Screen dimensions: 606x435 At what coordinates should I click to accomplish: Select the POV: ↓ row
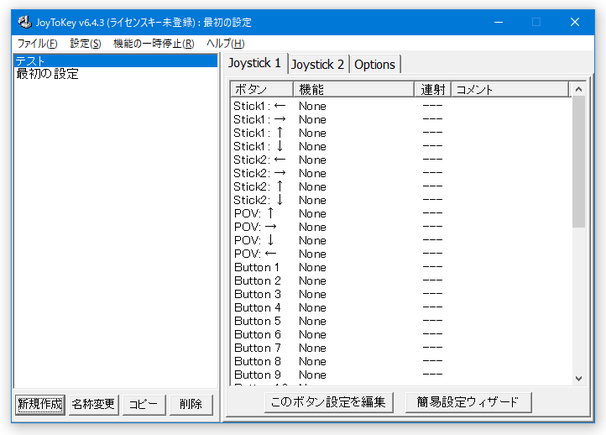pos(401,240)
